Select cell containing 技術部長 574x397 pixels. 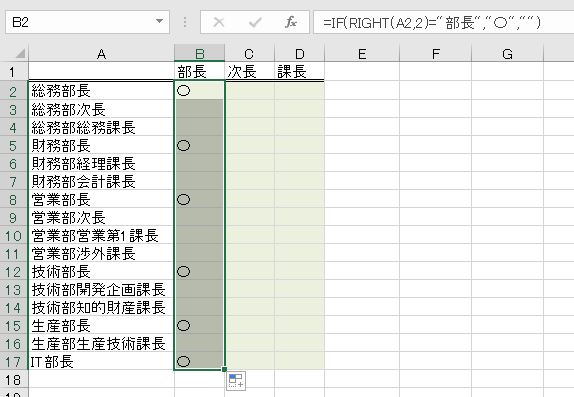pyautogui.click(x=101, y=271)
